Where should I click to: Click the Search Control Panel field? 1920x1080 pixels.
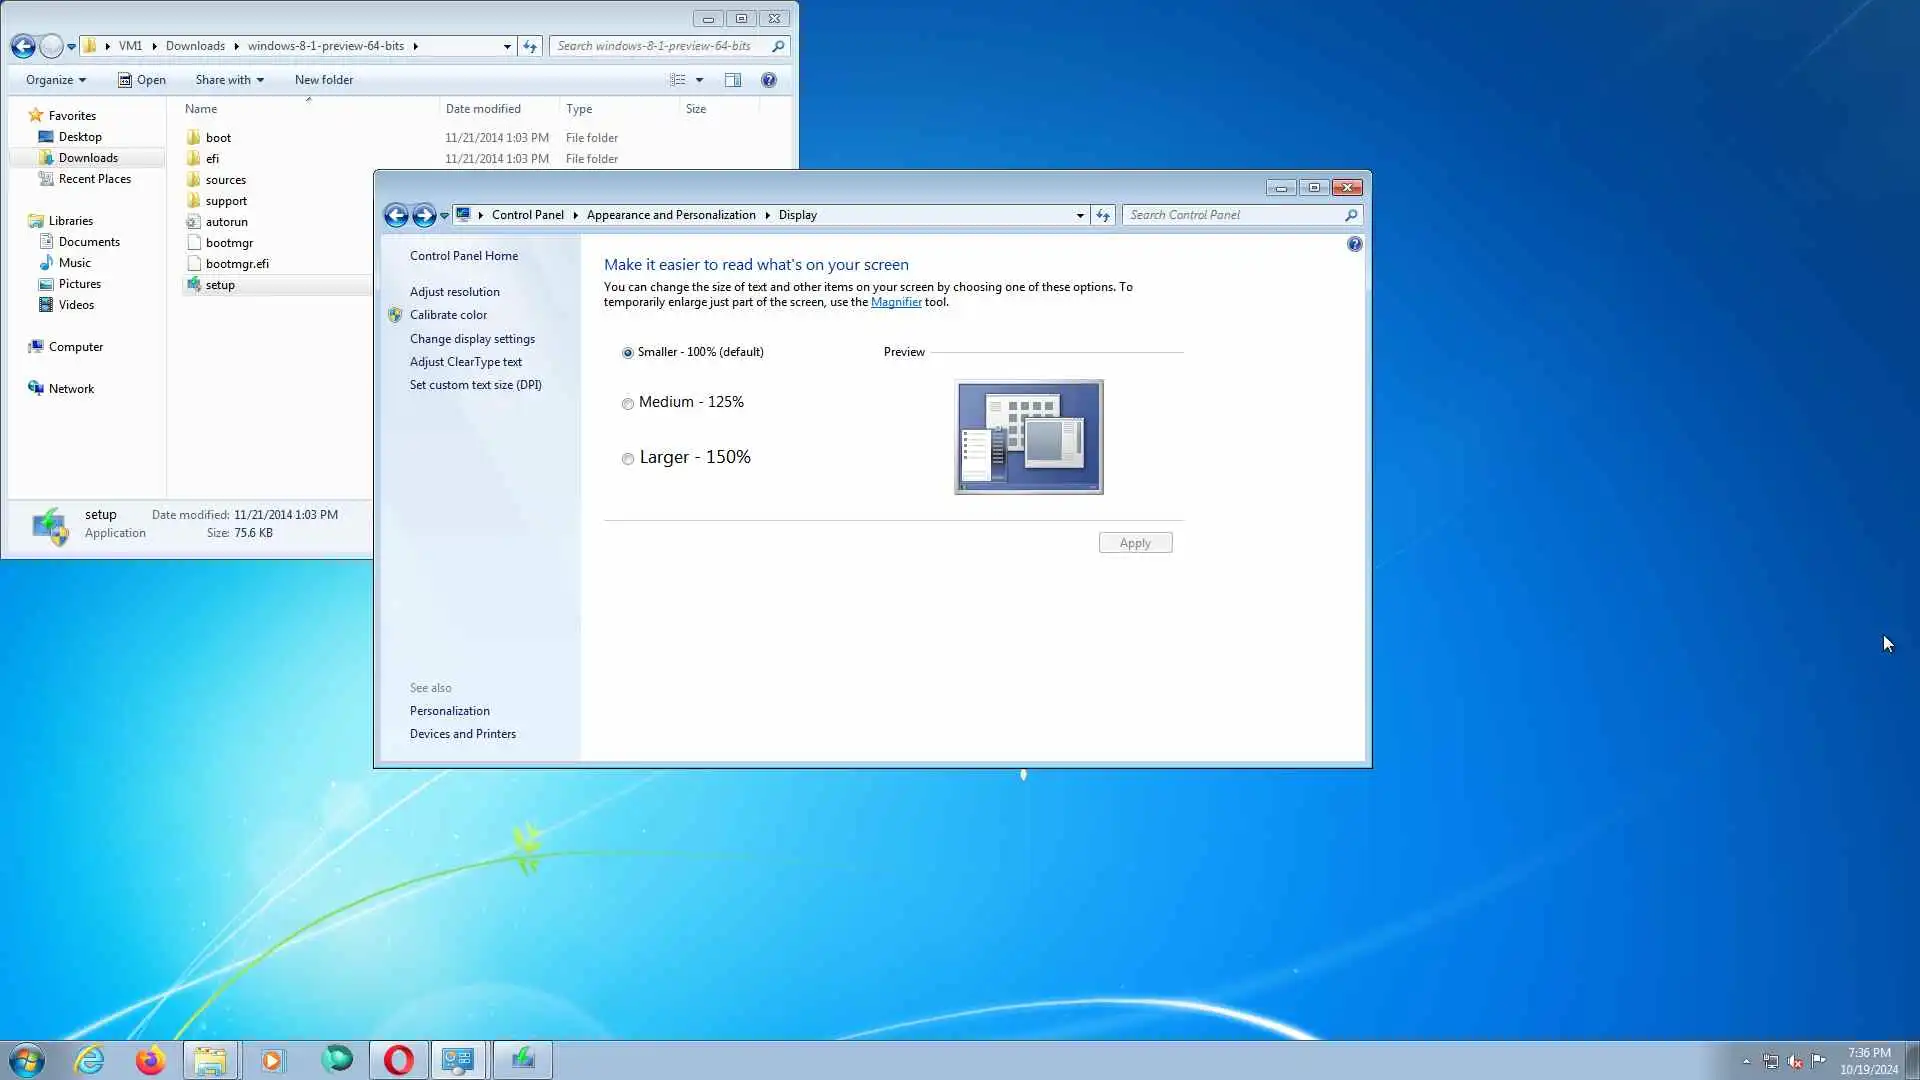pos(1234,215)
